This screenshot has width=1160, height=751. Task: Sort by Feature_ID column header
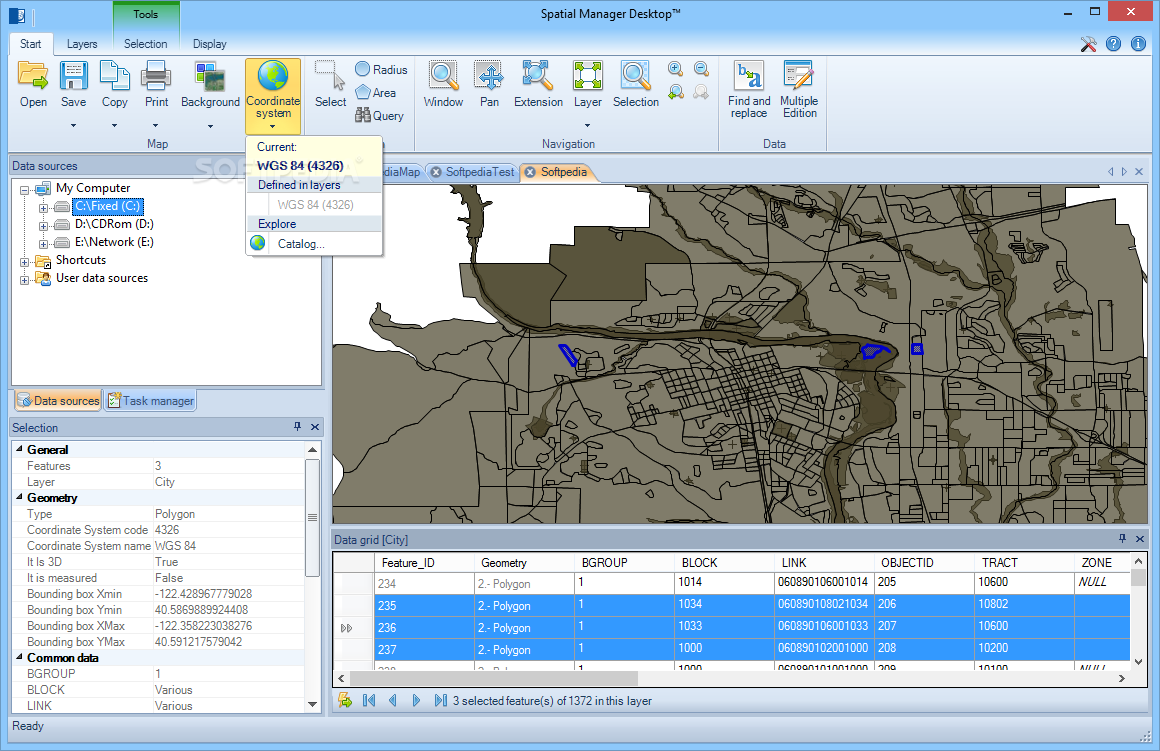[x=423, y=562]
